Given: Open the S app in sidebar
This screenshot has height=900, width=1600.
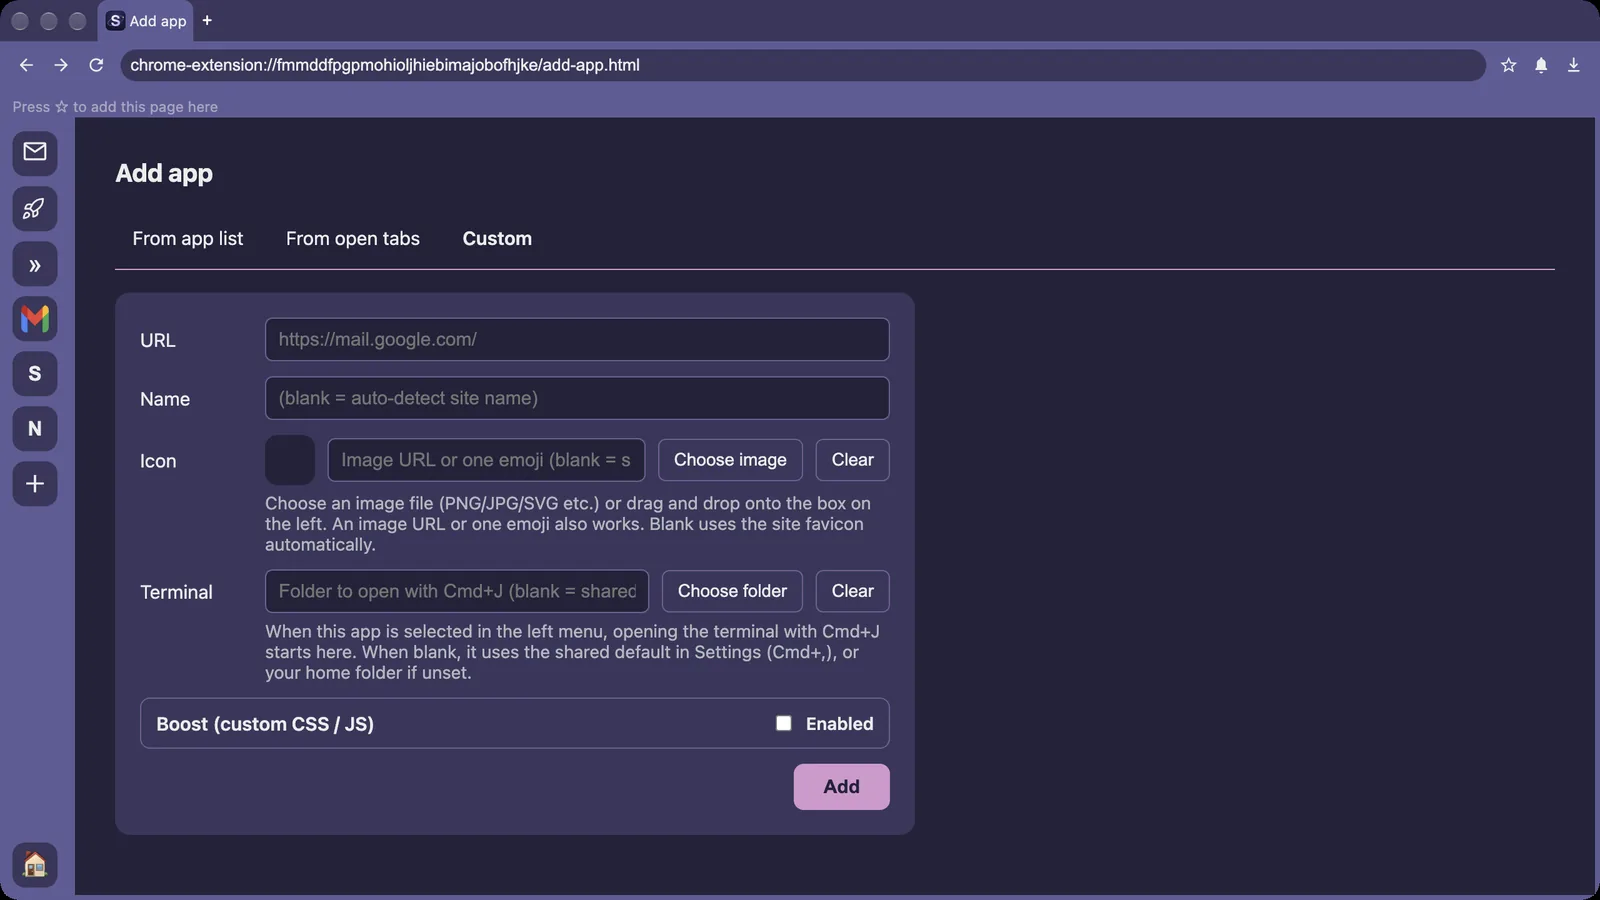Looking at the screenshot, I should click(x=35, y=374).
